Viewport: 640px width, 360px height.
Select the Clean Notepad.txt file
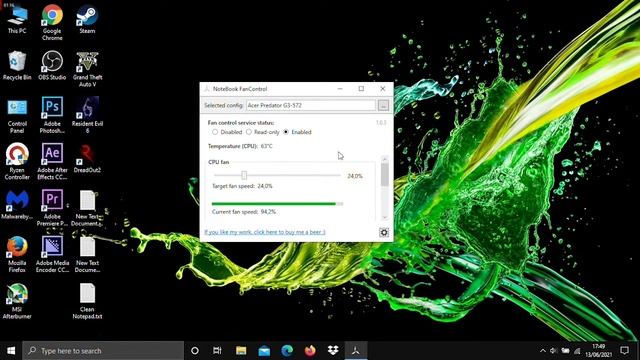point(87,301)
